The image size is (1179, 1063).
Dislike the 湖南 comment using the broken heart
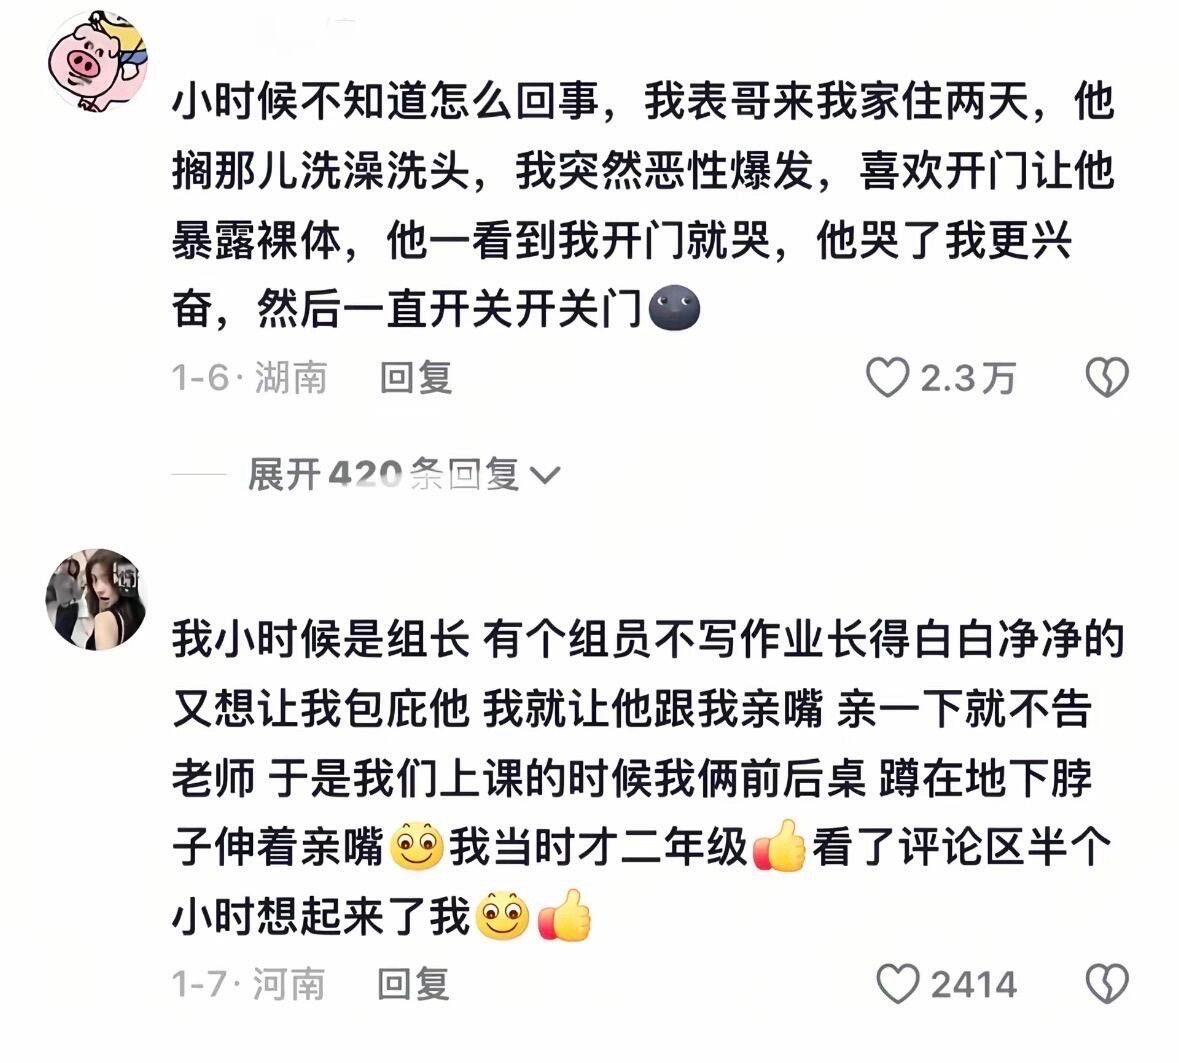(x=1107, y=377)
